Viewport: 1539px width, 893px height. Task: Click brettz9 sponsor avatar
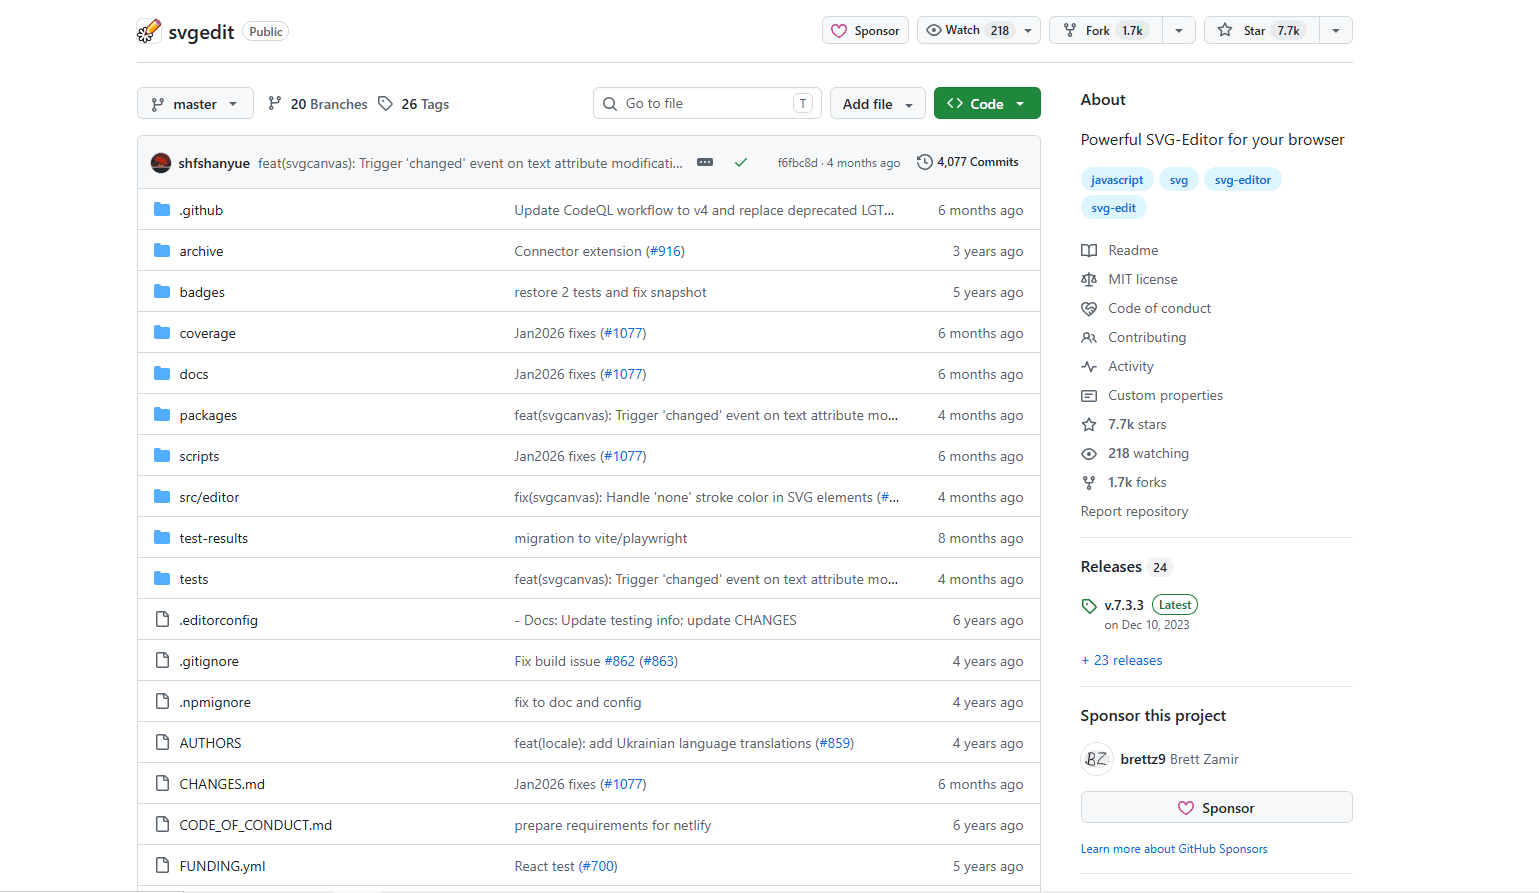(1097, 759)
